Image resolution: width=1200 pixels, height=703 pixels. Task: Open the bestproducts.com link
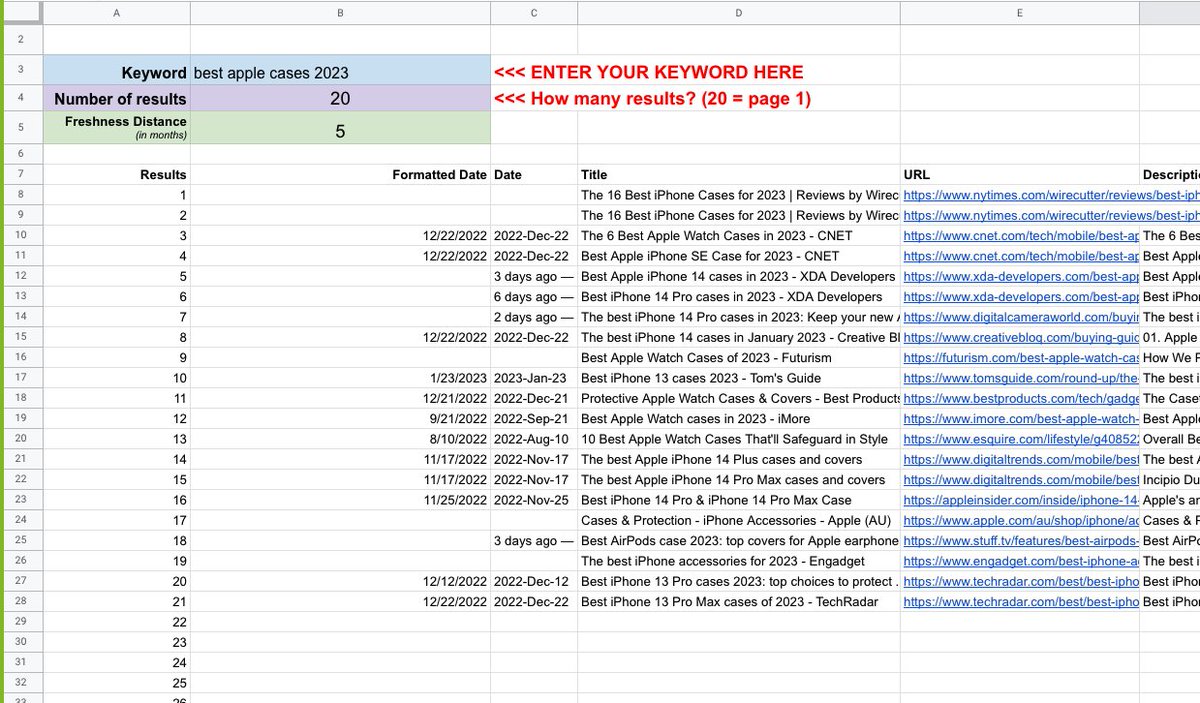(x=1020, y=398)
